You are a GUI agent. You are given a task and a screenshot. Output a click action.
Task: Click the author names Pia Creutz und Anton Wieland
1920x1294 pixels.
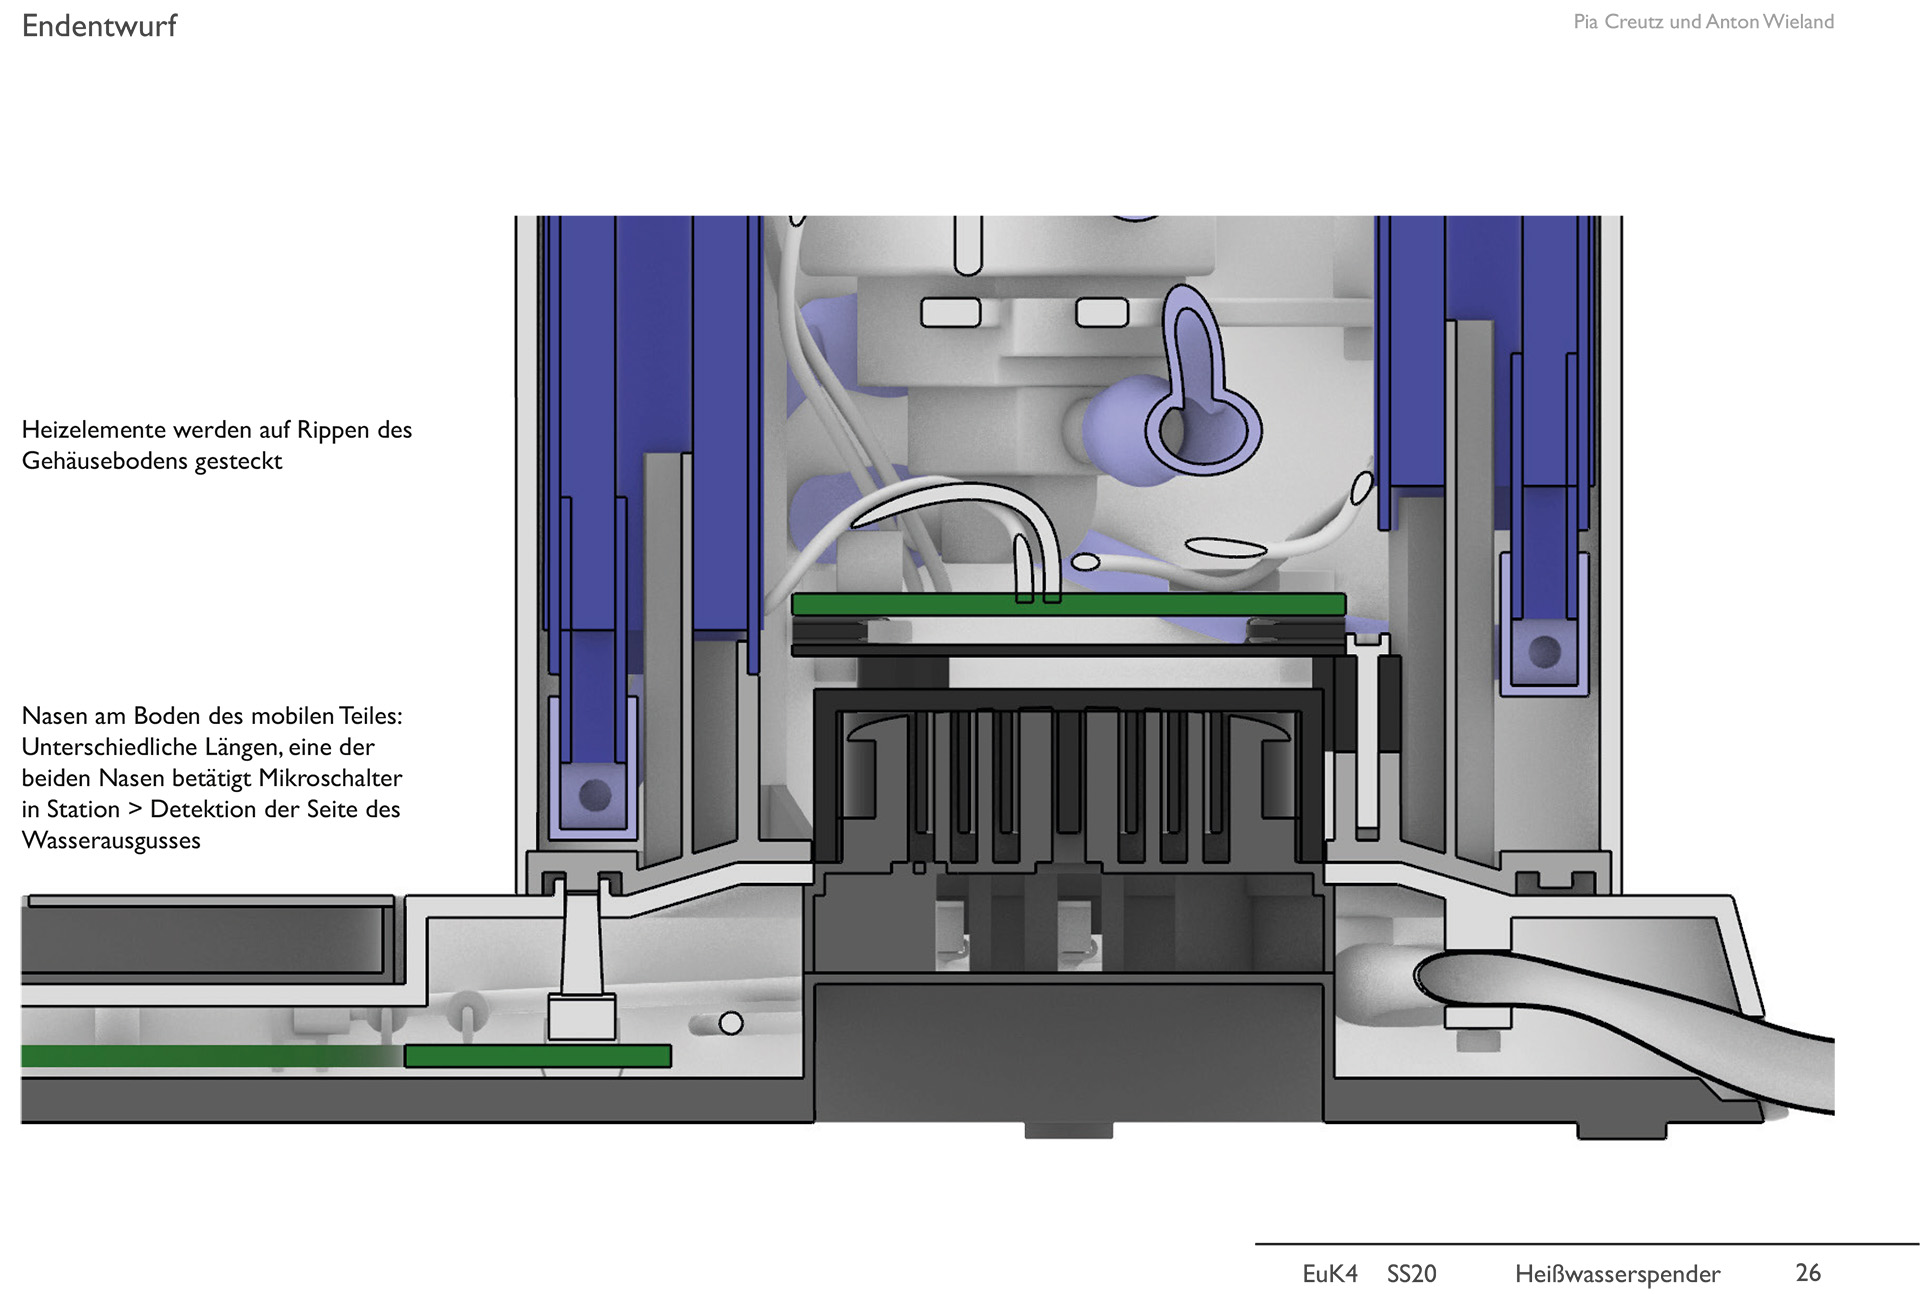[x=1703, y=22]
